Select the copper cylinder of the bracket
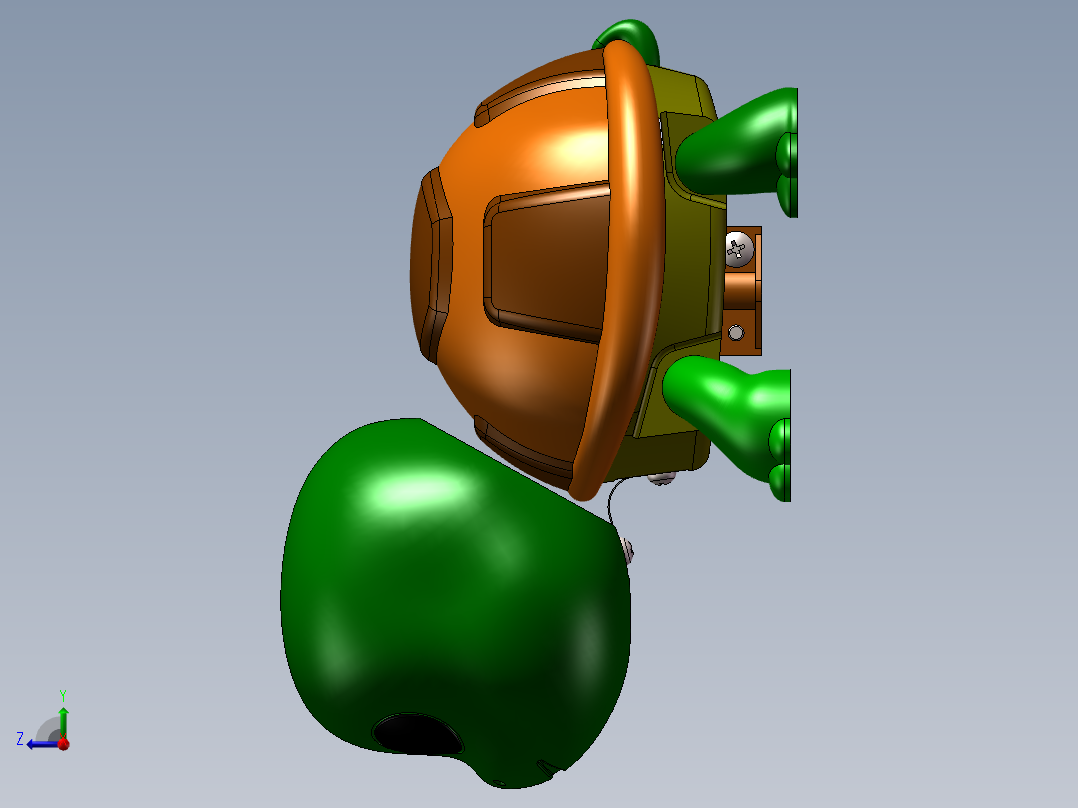Viewport: 1078px width, 808px height. [x=740, y=290]
